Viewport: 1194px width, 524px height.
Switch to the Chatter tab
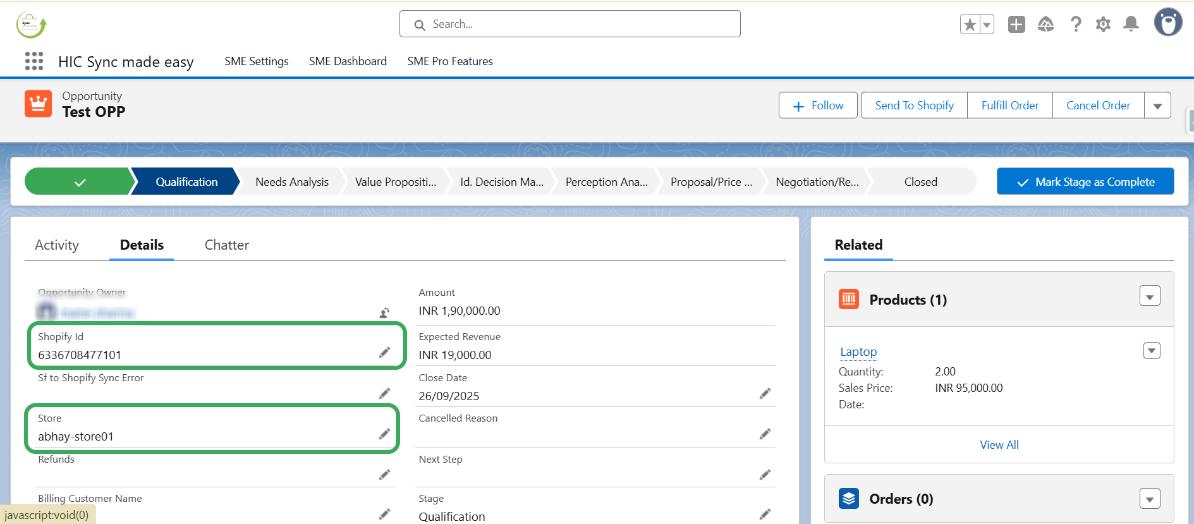click(x=227, y=245)
